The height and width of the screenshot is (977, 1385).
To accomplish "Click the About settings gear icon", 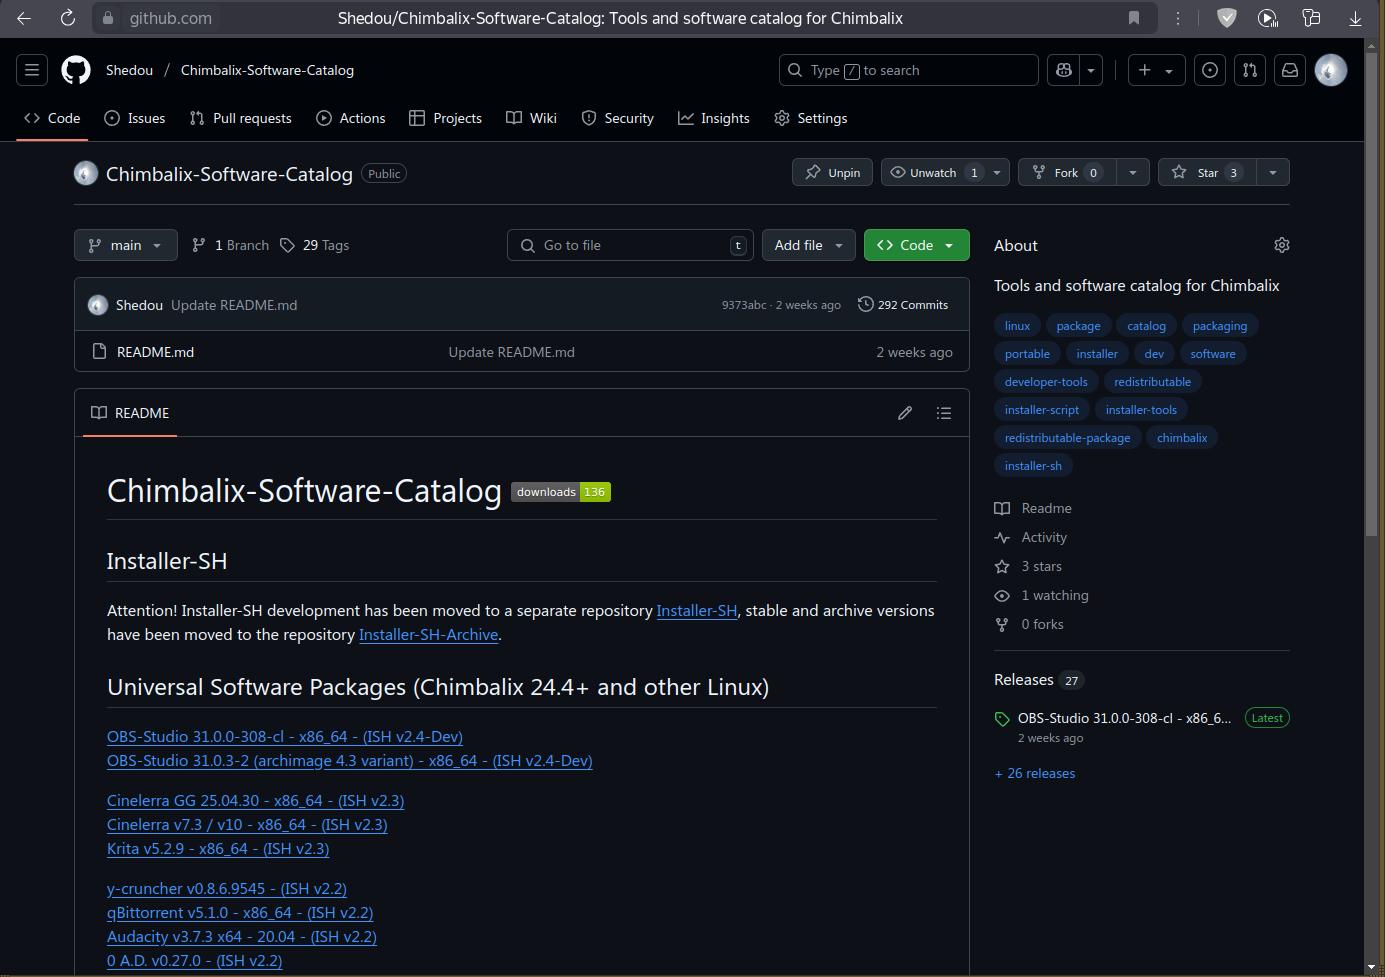I will click(x=1281, y=245).
